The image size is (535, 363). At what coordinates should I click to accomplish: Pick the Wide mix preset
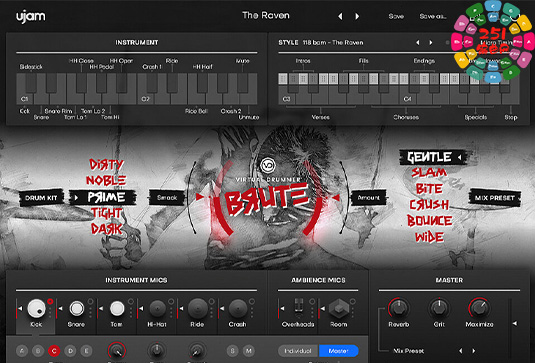click(x=429, y=237)
